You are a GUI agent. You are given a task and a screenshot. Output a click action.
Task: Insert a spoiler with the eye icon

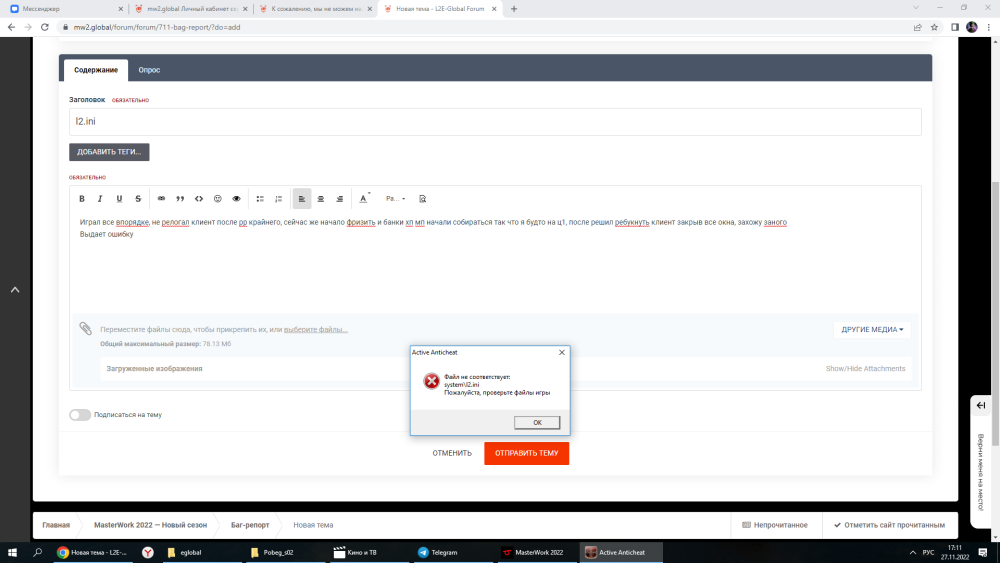[237, 199]
